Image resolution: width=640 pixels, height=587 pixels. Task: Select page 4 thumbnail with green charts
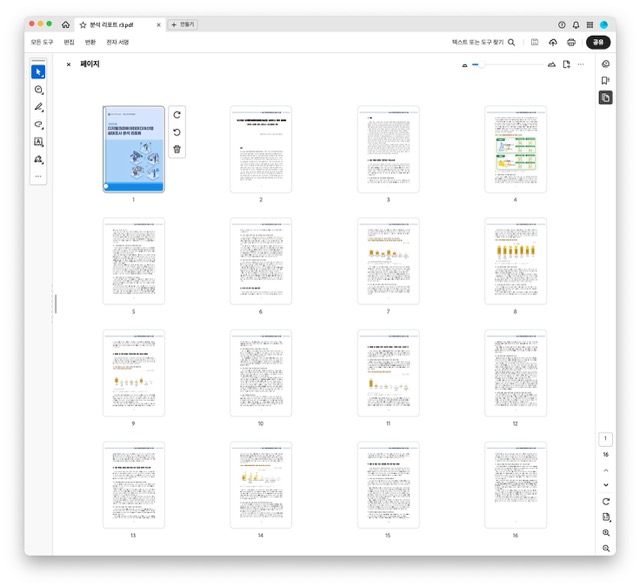click(x=516, y=149)
